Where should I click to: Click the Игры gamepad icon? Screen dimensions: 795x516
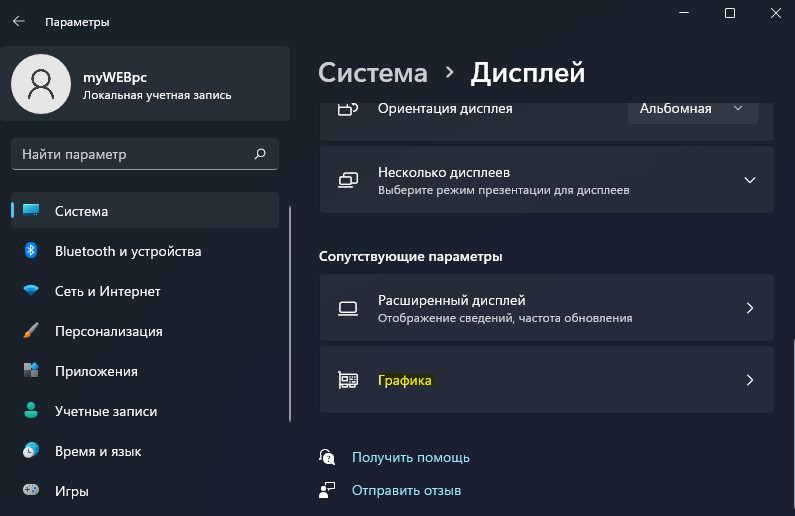coord(31,490)
